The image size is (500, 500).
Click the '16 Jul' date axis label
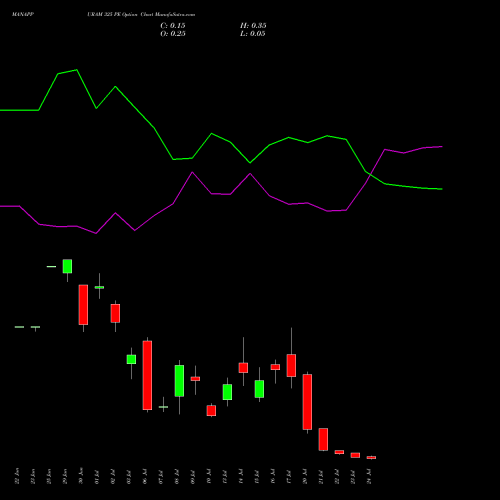[x=273, y=477]
